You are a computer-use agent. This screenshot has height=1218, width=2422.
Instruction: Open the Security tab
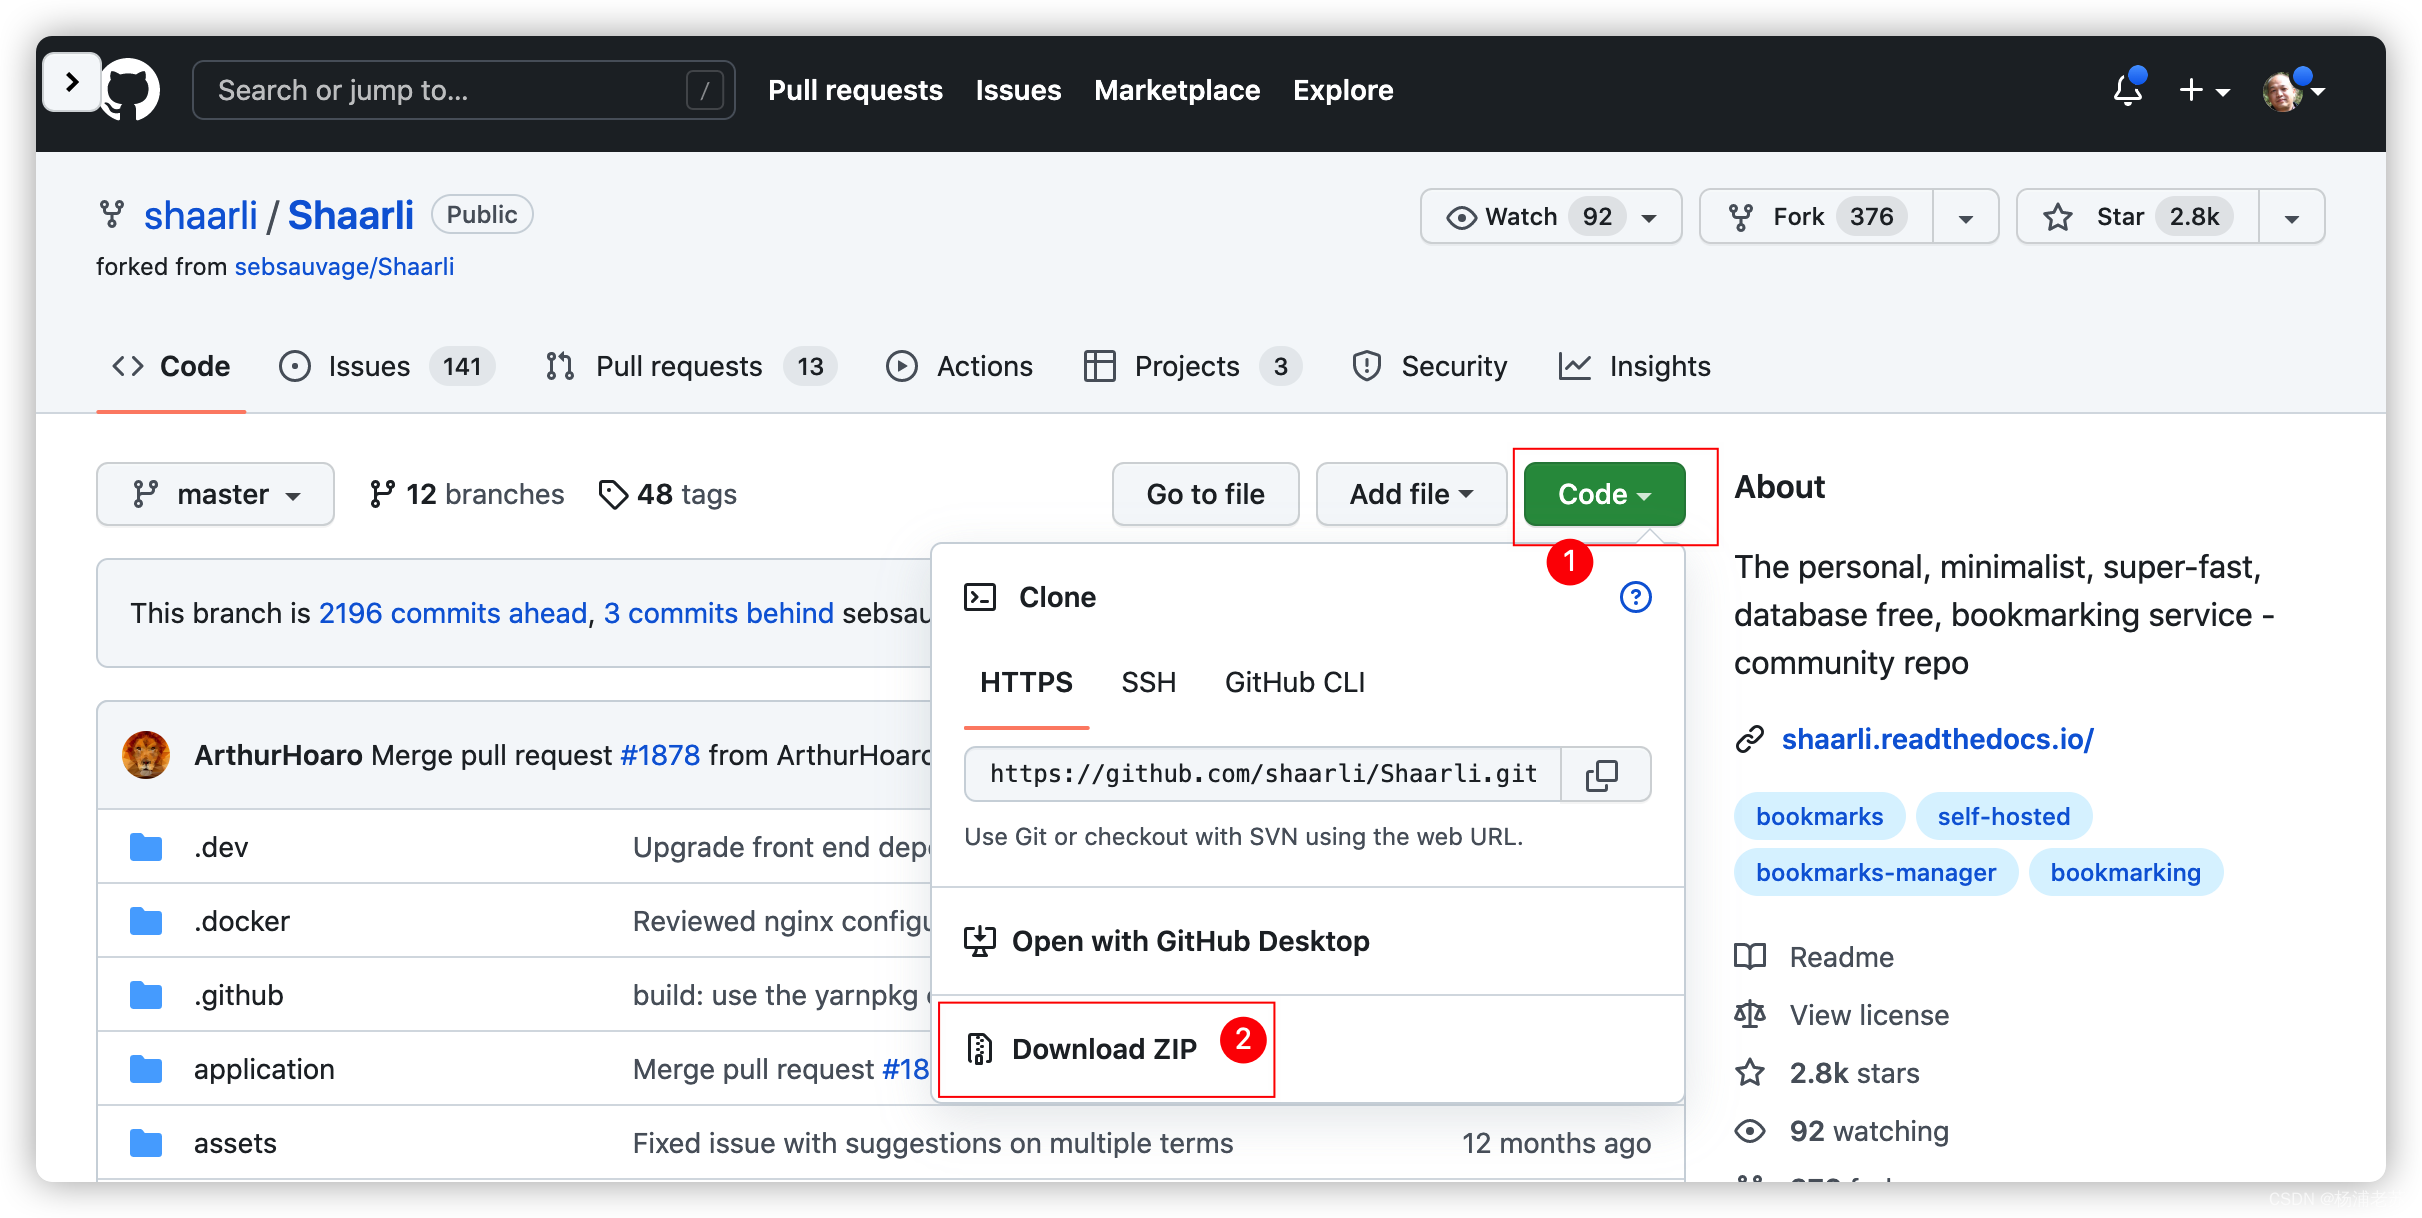1429,366
